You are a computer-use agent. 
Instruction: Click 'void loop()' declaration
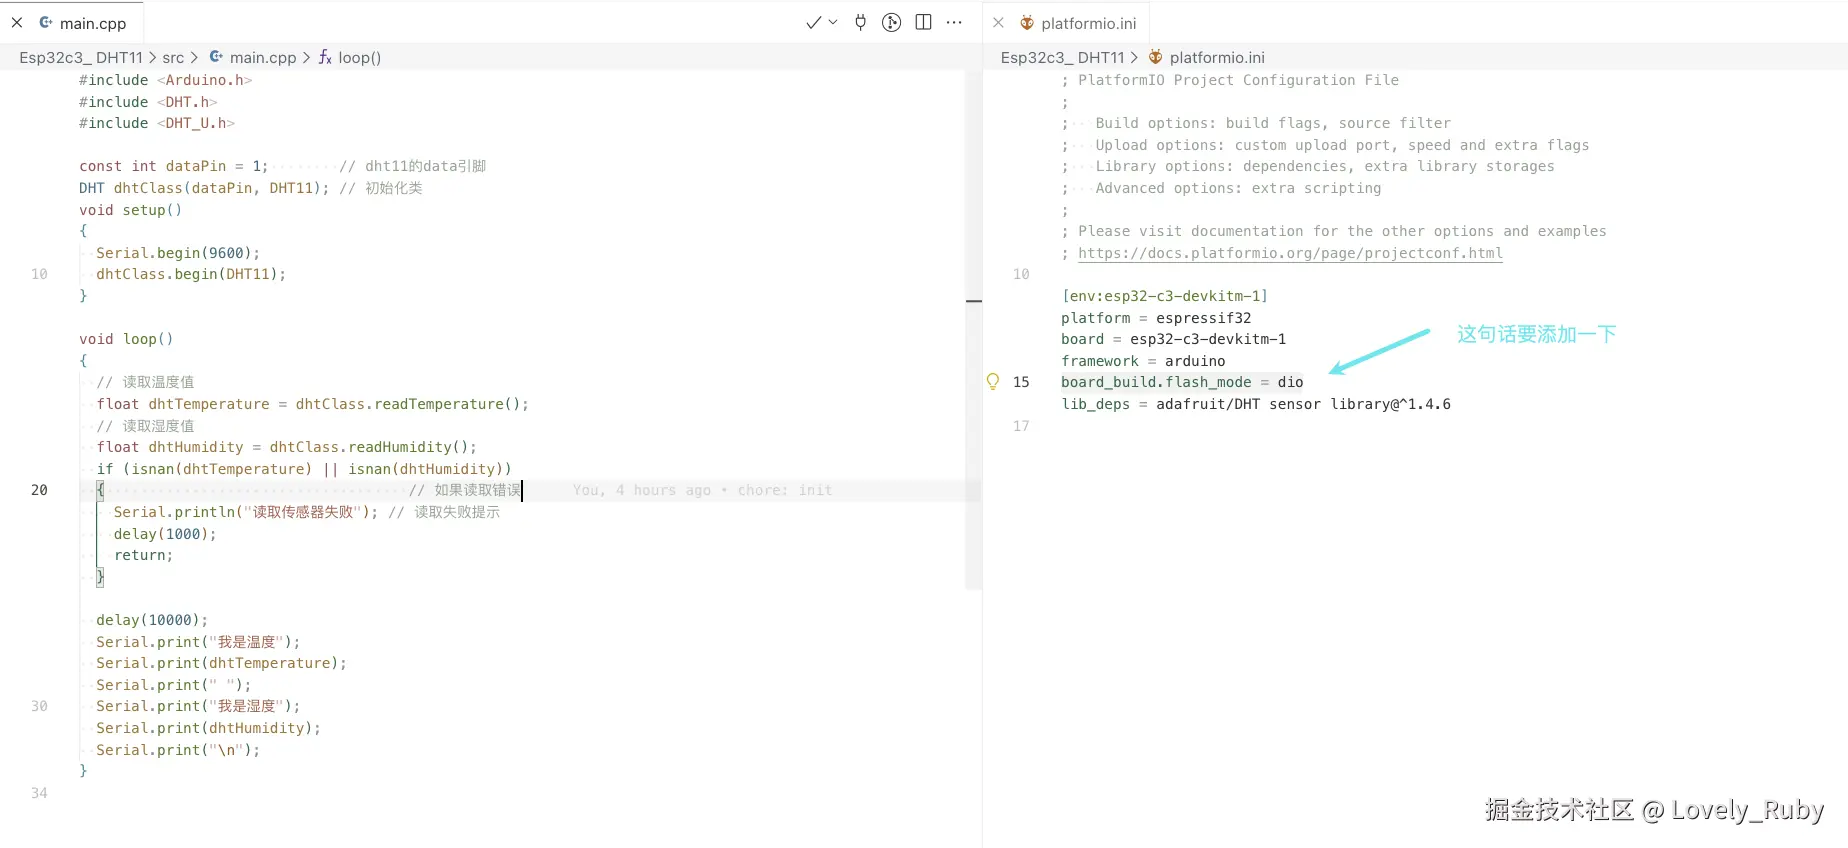pos(126,339)
